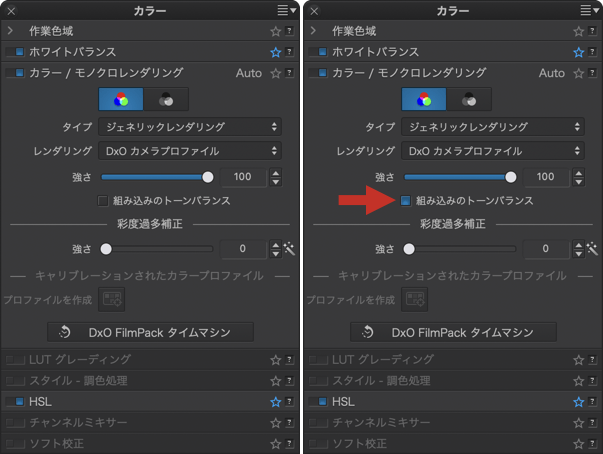Screen dimensions: 603x454
Task: Toggle HSL switch in left panel
Action: [x=15, y=402]
